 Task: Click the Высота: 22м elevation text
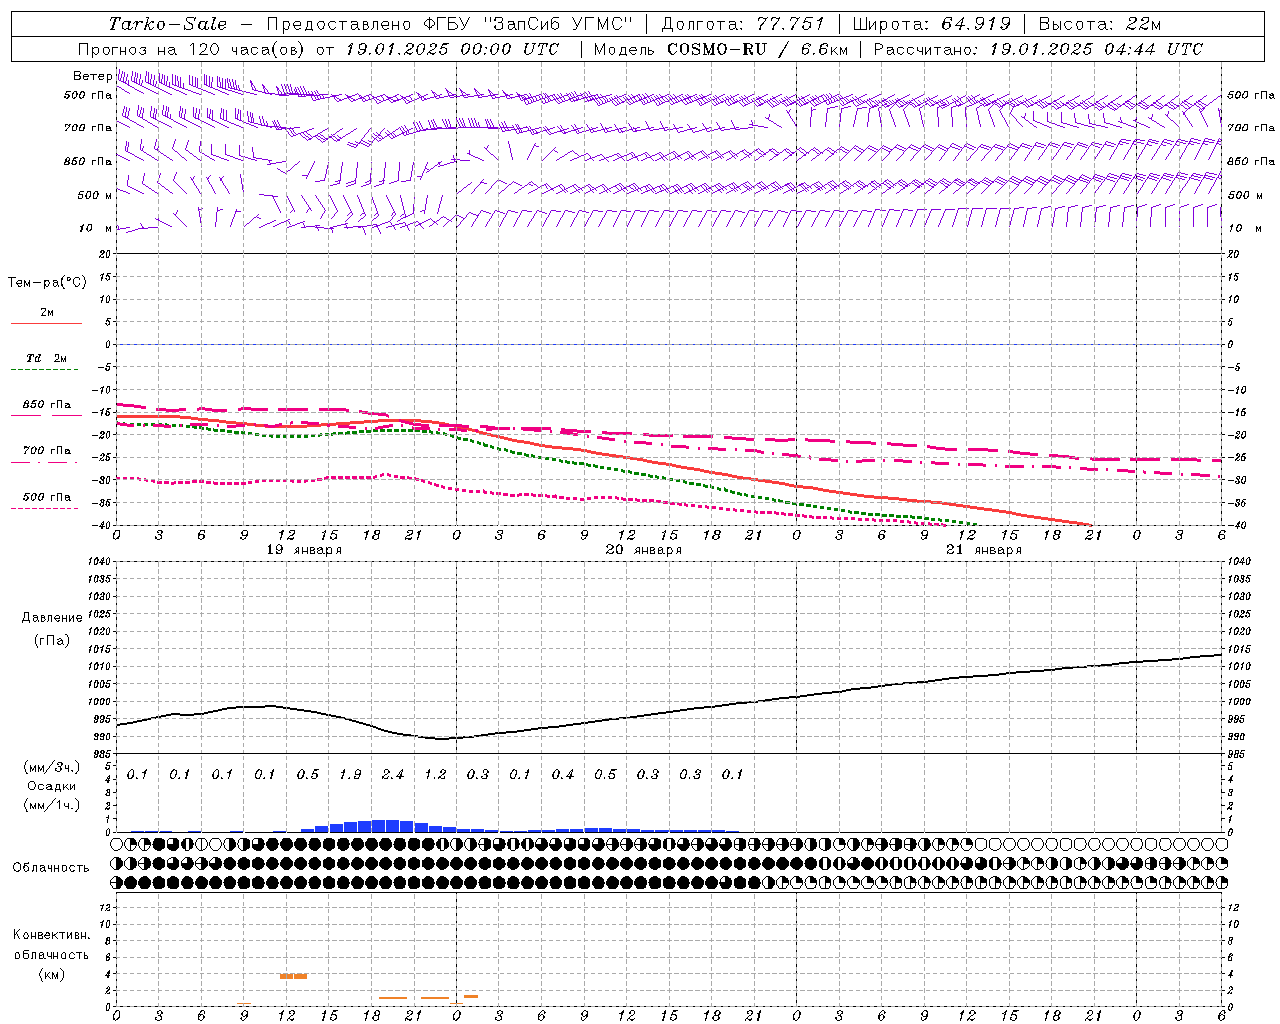pyautogui.click(x=1100, y=24)
